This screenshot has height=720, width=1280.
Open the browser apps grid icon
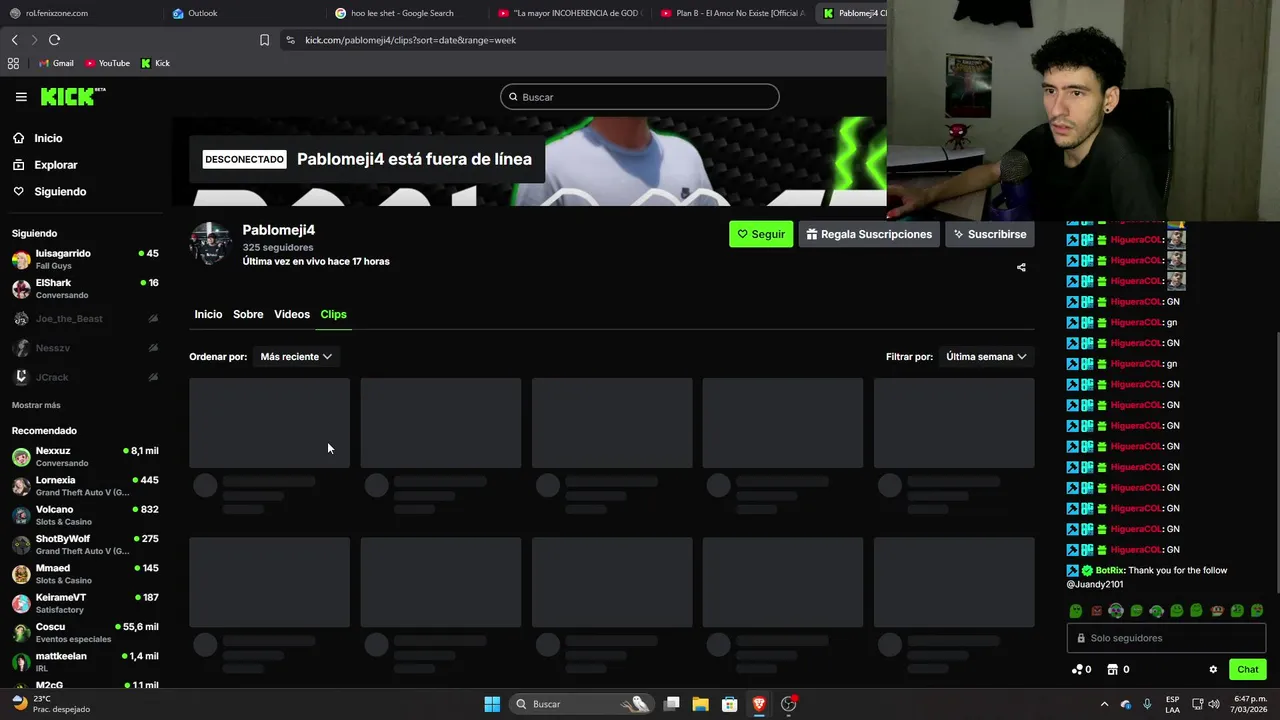point(13,63)
